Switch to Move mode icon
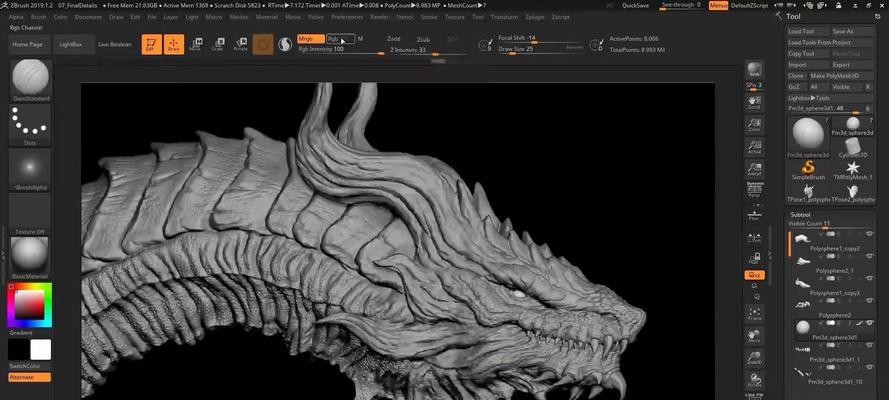Screen dimensions: 889x400 196,44
